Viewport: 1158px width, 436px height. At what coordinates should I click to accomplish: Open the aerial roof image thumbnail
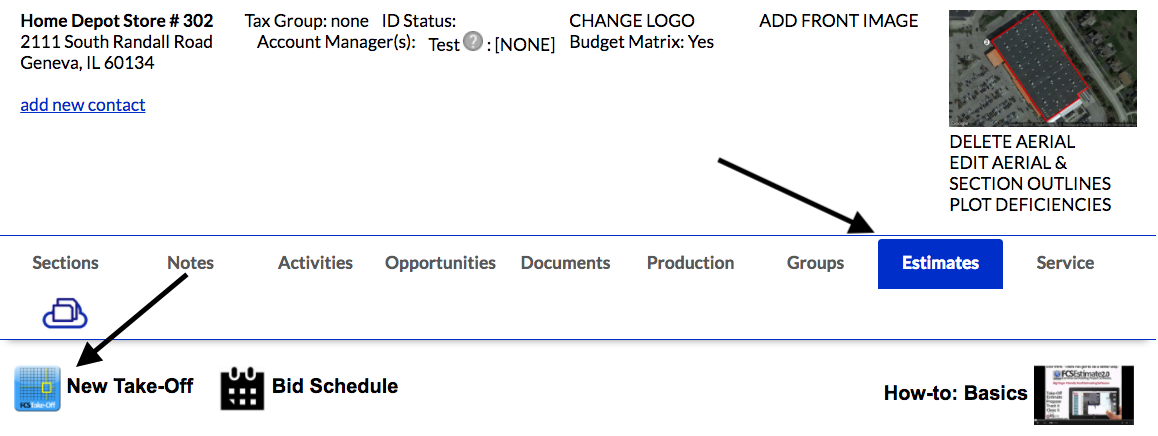pyautogui.click(x=1042, y=69)
